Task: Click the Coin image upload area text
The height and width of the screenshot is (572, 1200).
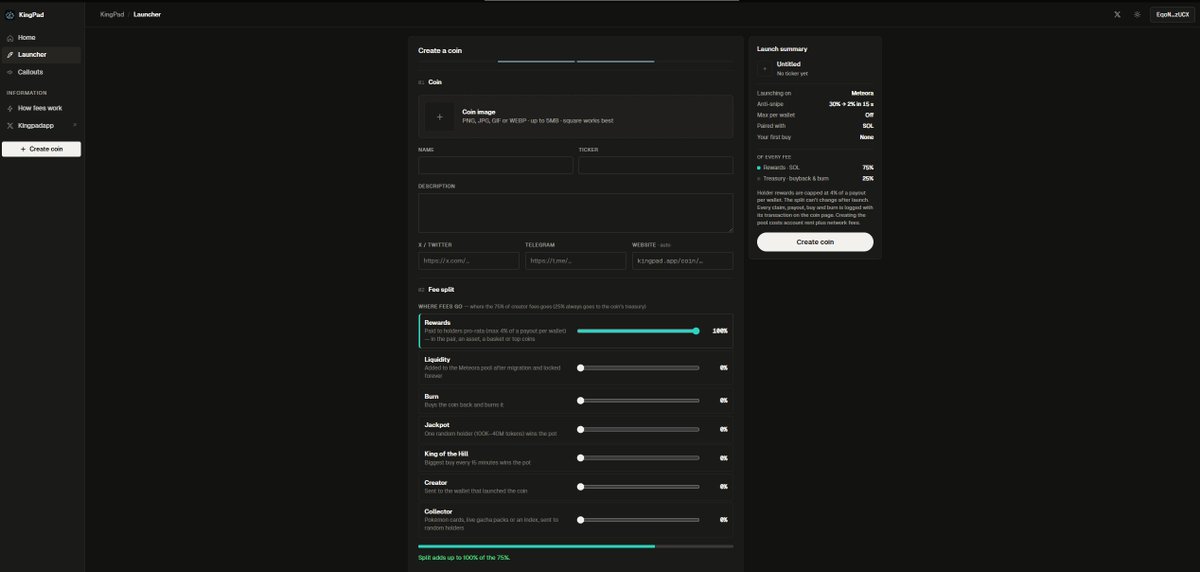Action: [538, 116]
